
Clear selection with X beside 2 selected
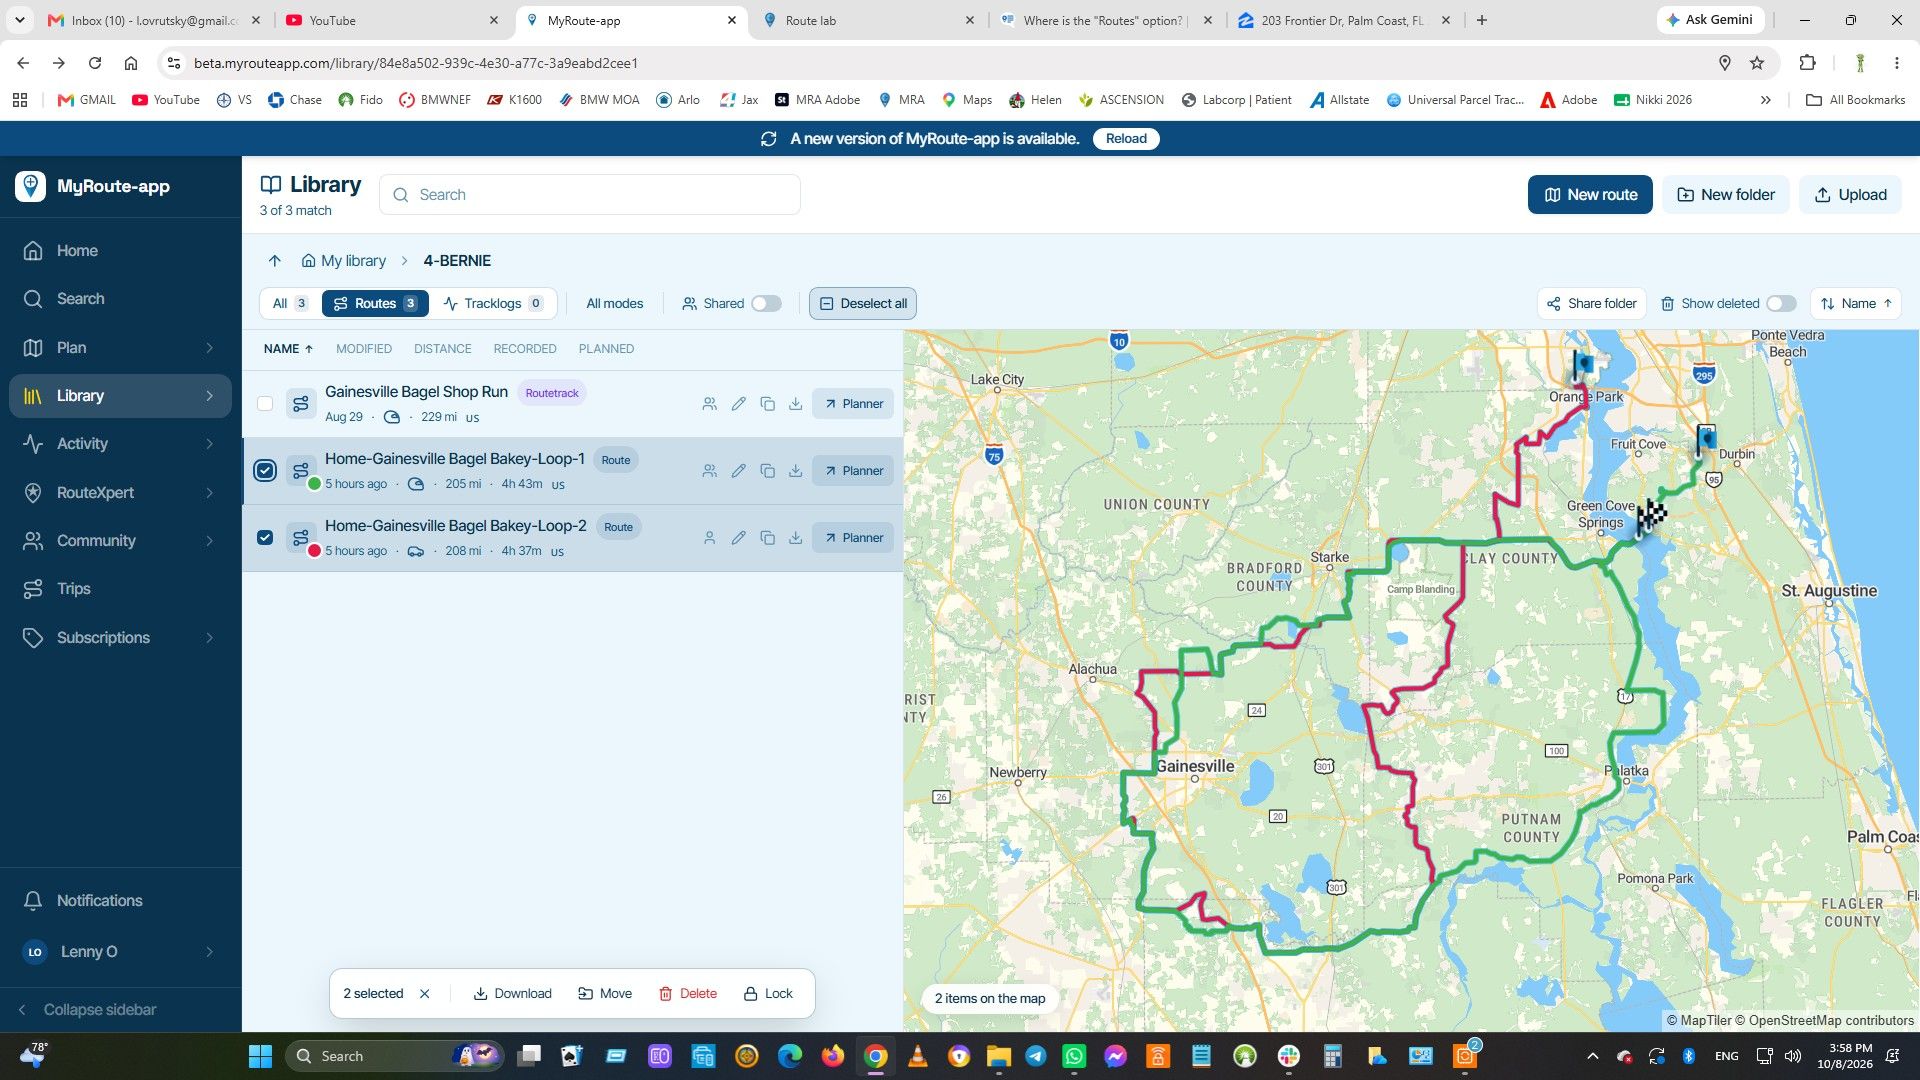click(x=425, y=994)
